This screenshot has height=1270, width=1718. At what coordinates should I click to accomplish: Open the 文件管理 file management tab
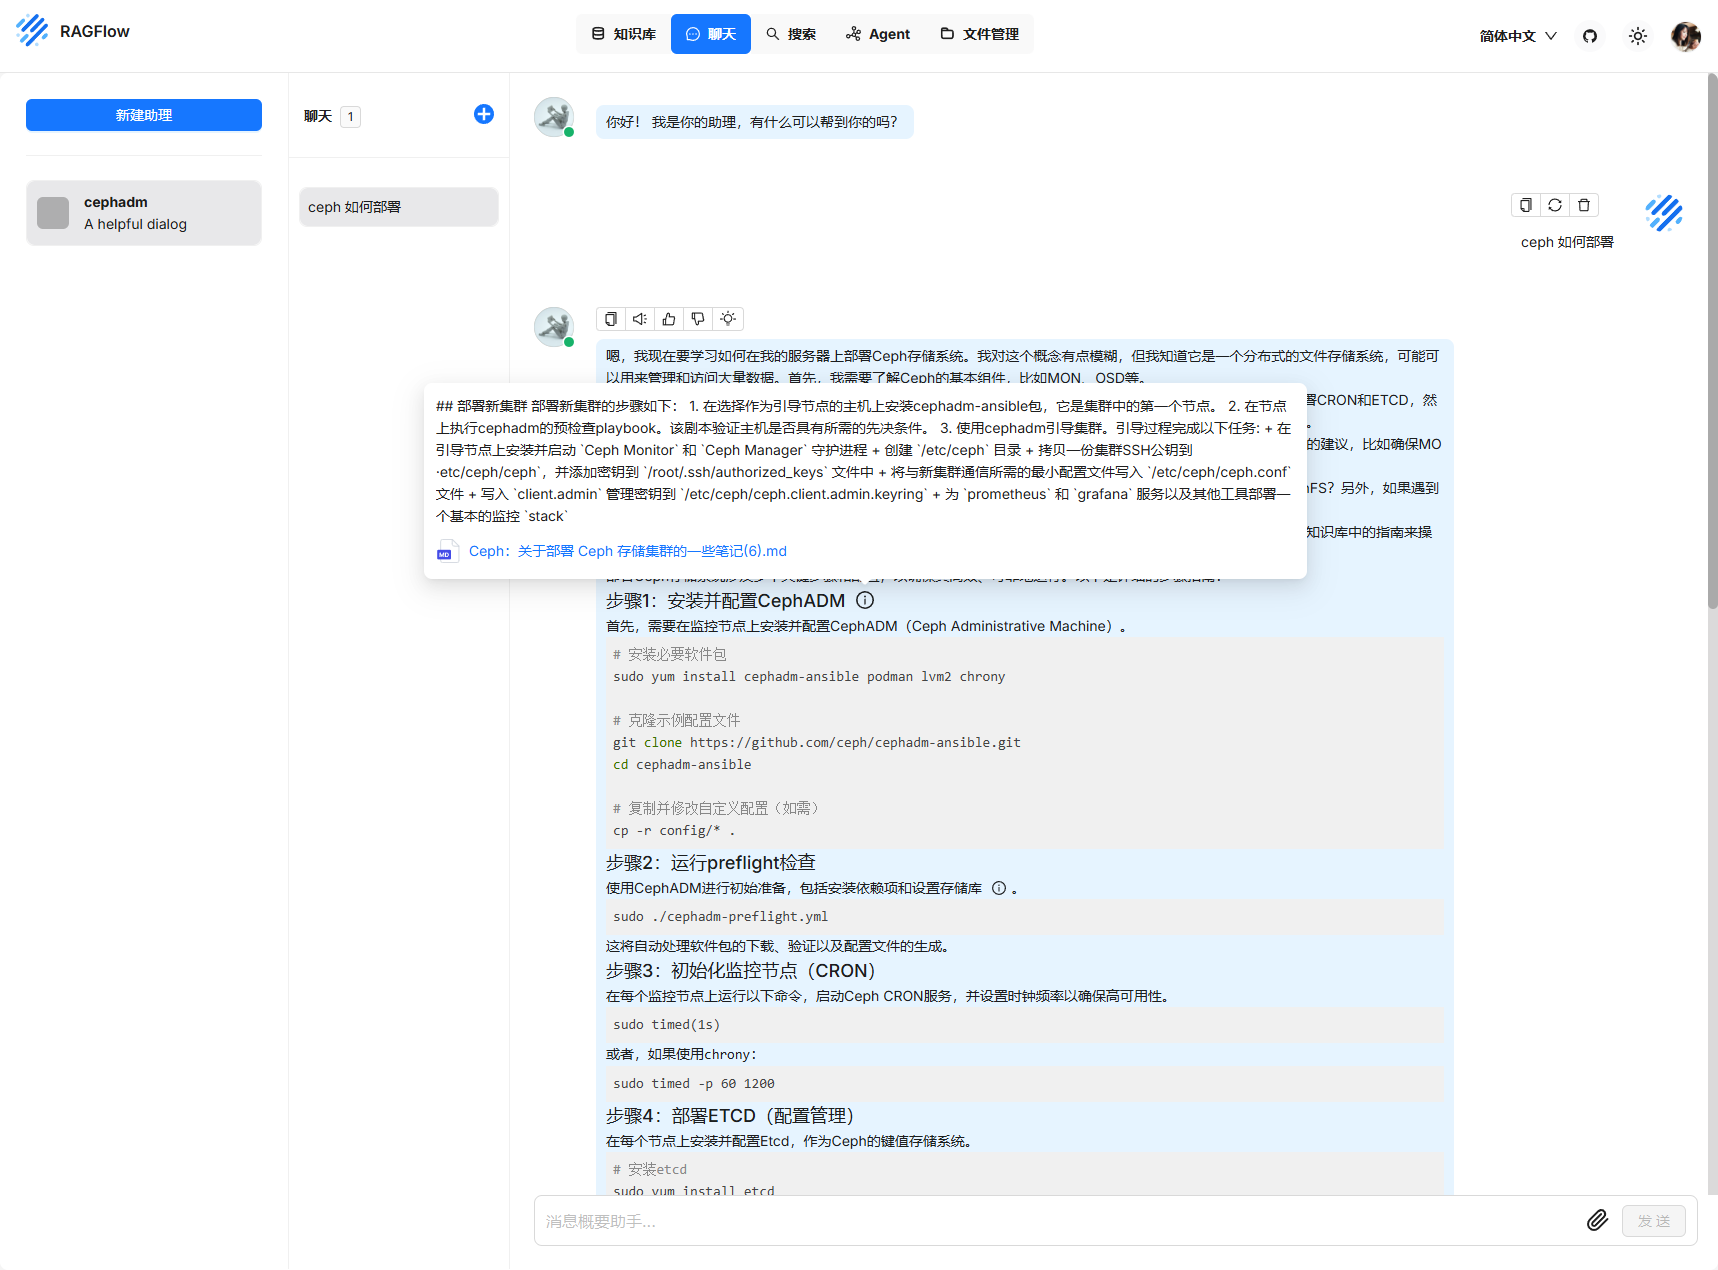coord(980,34)
